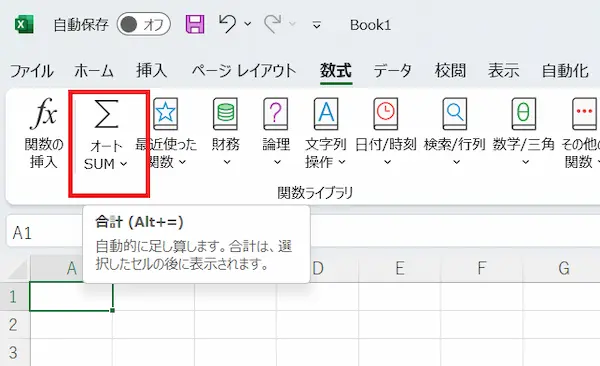Image resolution: width=600 pixels, height=366 pixels.
Task: Open the ファイル menu
Action: point(32,71)
